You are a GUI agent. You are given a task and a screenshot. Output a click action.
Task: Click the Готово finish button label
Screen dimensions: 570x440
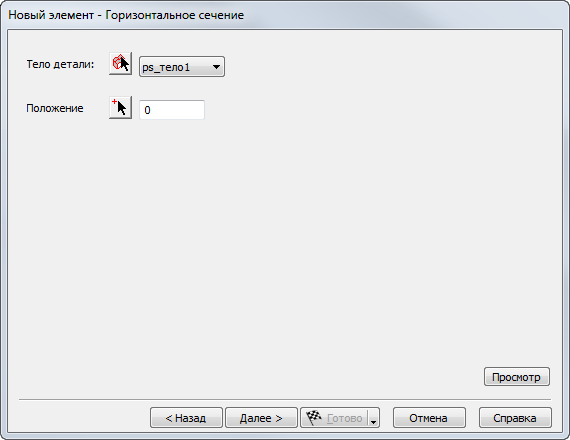pyautogui.click(x=344, y=418)
